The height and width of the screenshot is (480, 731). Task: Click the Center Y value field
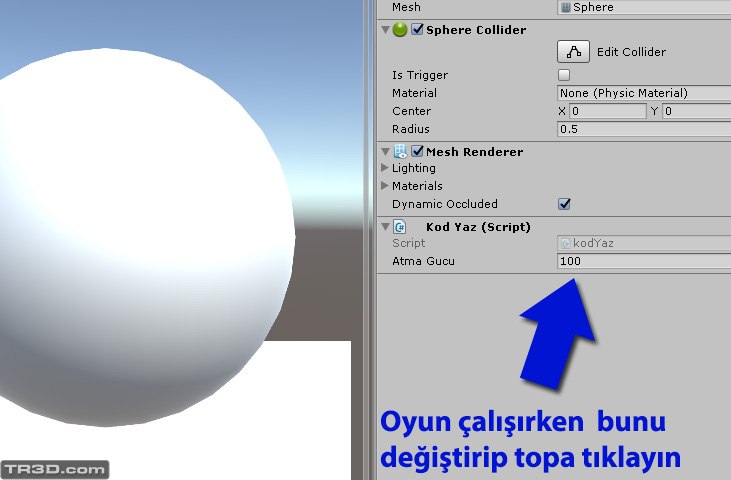tap(697, 111)
